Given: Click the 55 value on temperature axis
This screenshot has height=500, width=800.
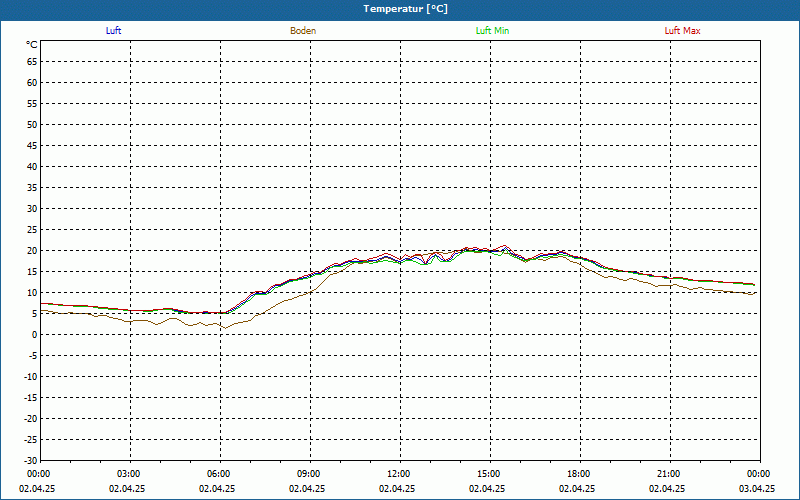Looking at the screenshot, I should click(x=32, y=104).
